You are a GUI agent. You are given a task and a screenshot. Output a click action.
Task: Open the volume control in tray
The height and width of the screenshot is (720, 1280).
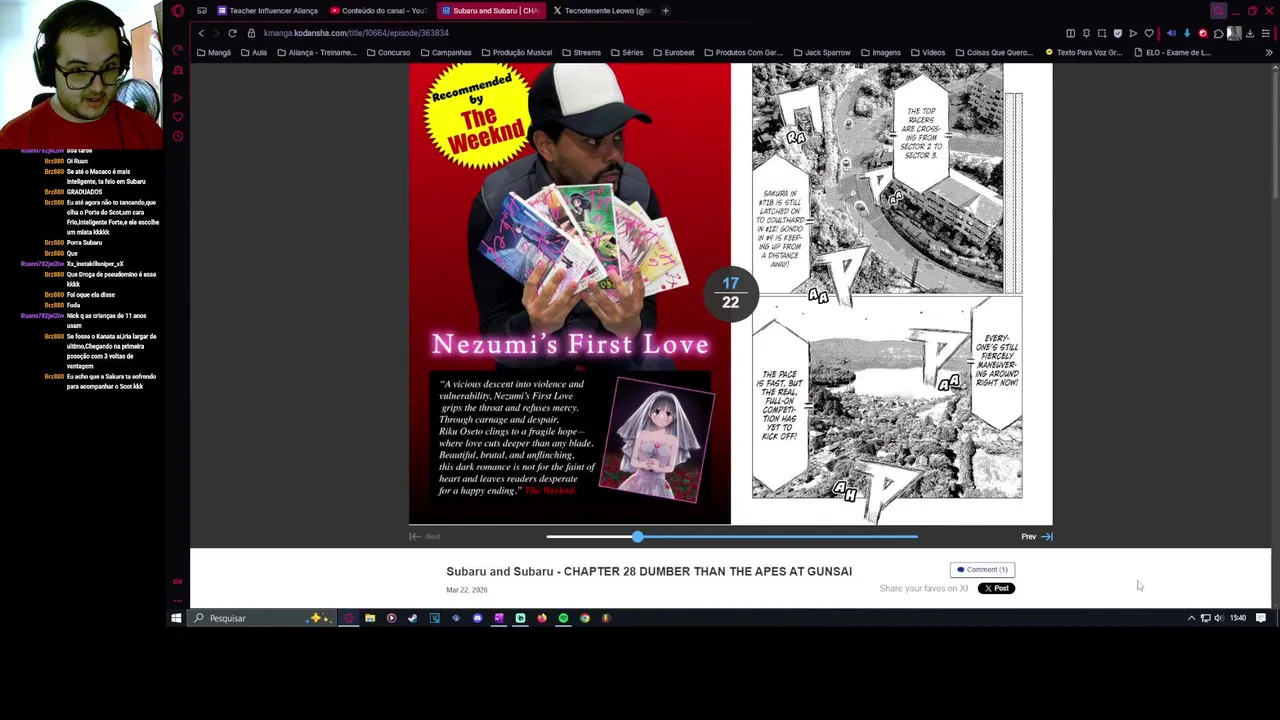[1218, 618]
